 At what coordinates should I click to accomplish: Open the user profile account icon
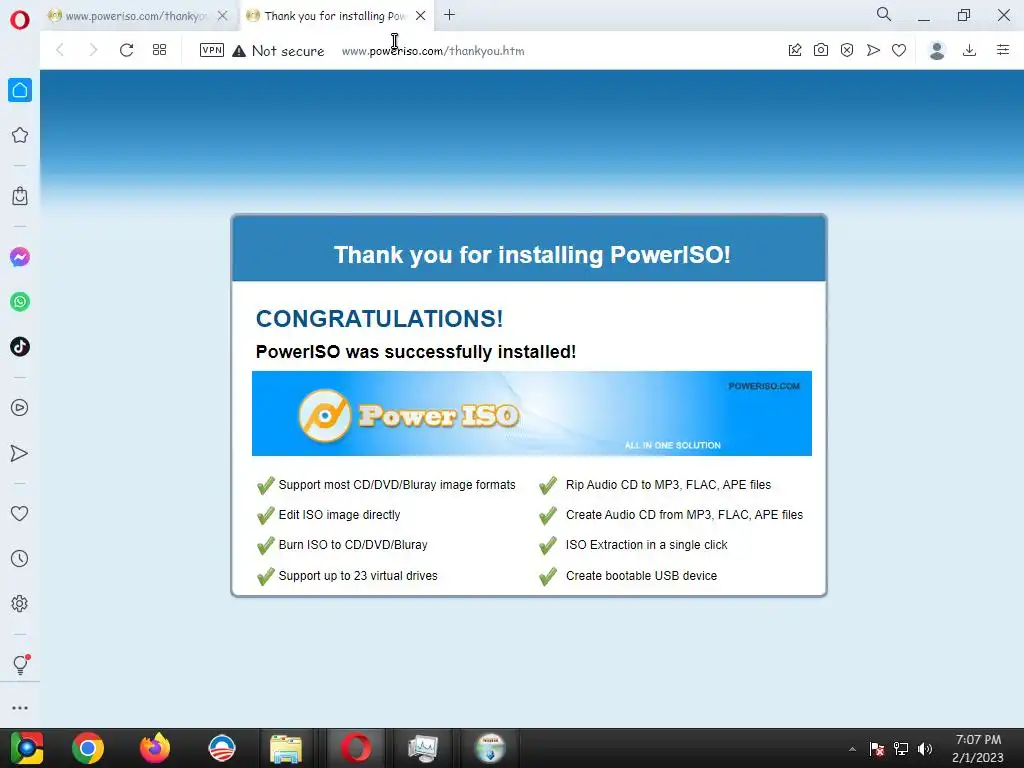[937, 50]
